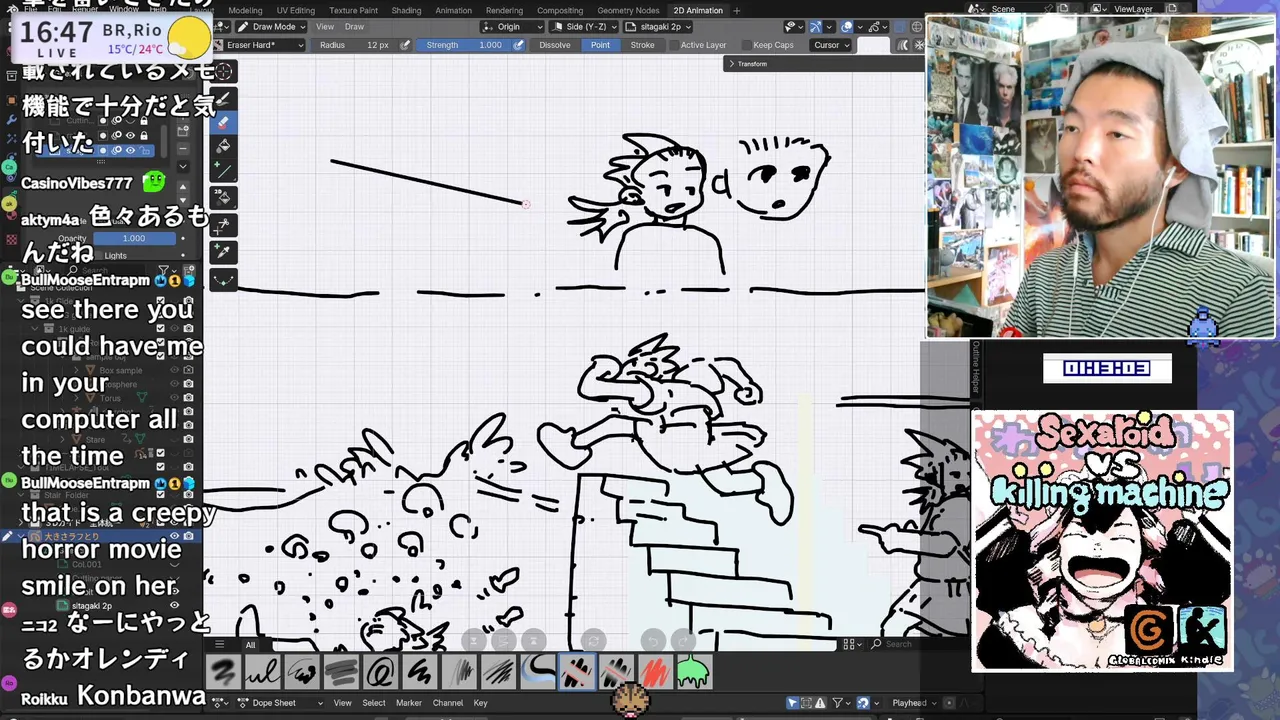Screen dimensions: 1280x720
Task: Pick the green dripping brush thumbnail
Action: pos(694,672)
